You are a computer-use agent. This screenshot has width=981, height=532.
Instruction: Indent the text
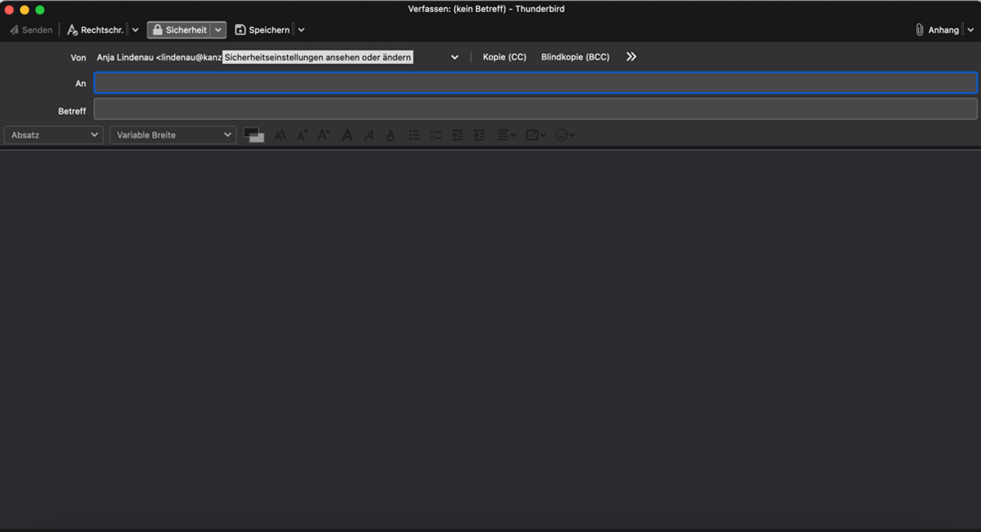click(x=479, y=135)
